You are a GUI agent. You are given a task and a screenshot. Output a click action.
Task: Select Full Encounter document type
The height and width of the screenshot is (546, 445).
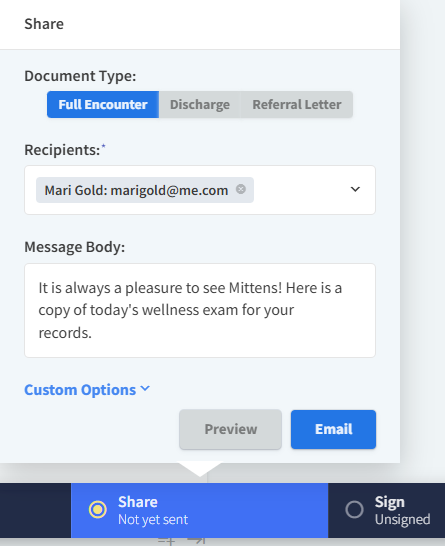pyautogui.click(x=103, y=104)
